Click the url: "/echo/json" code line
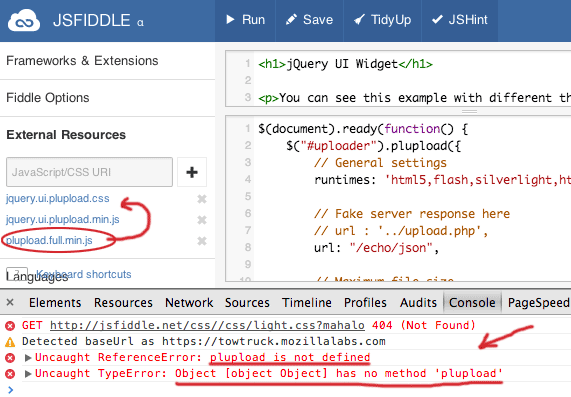571x397 pixels. pyautogui.click(x=377, y=248)
